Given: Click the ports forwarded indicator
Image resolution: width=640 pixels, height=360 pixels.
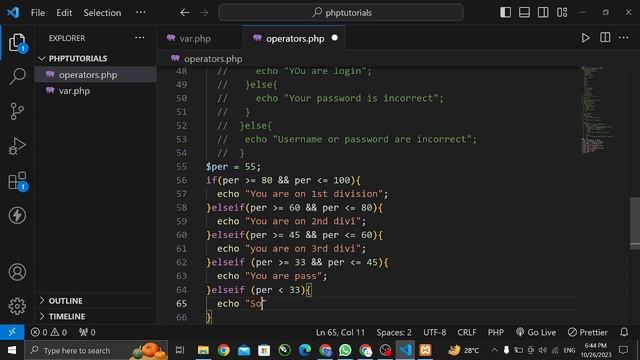Looking at the screenshot, I should [x=87, y=332].
